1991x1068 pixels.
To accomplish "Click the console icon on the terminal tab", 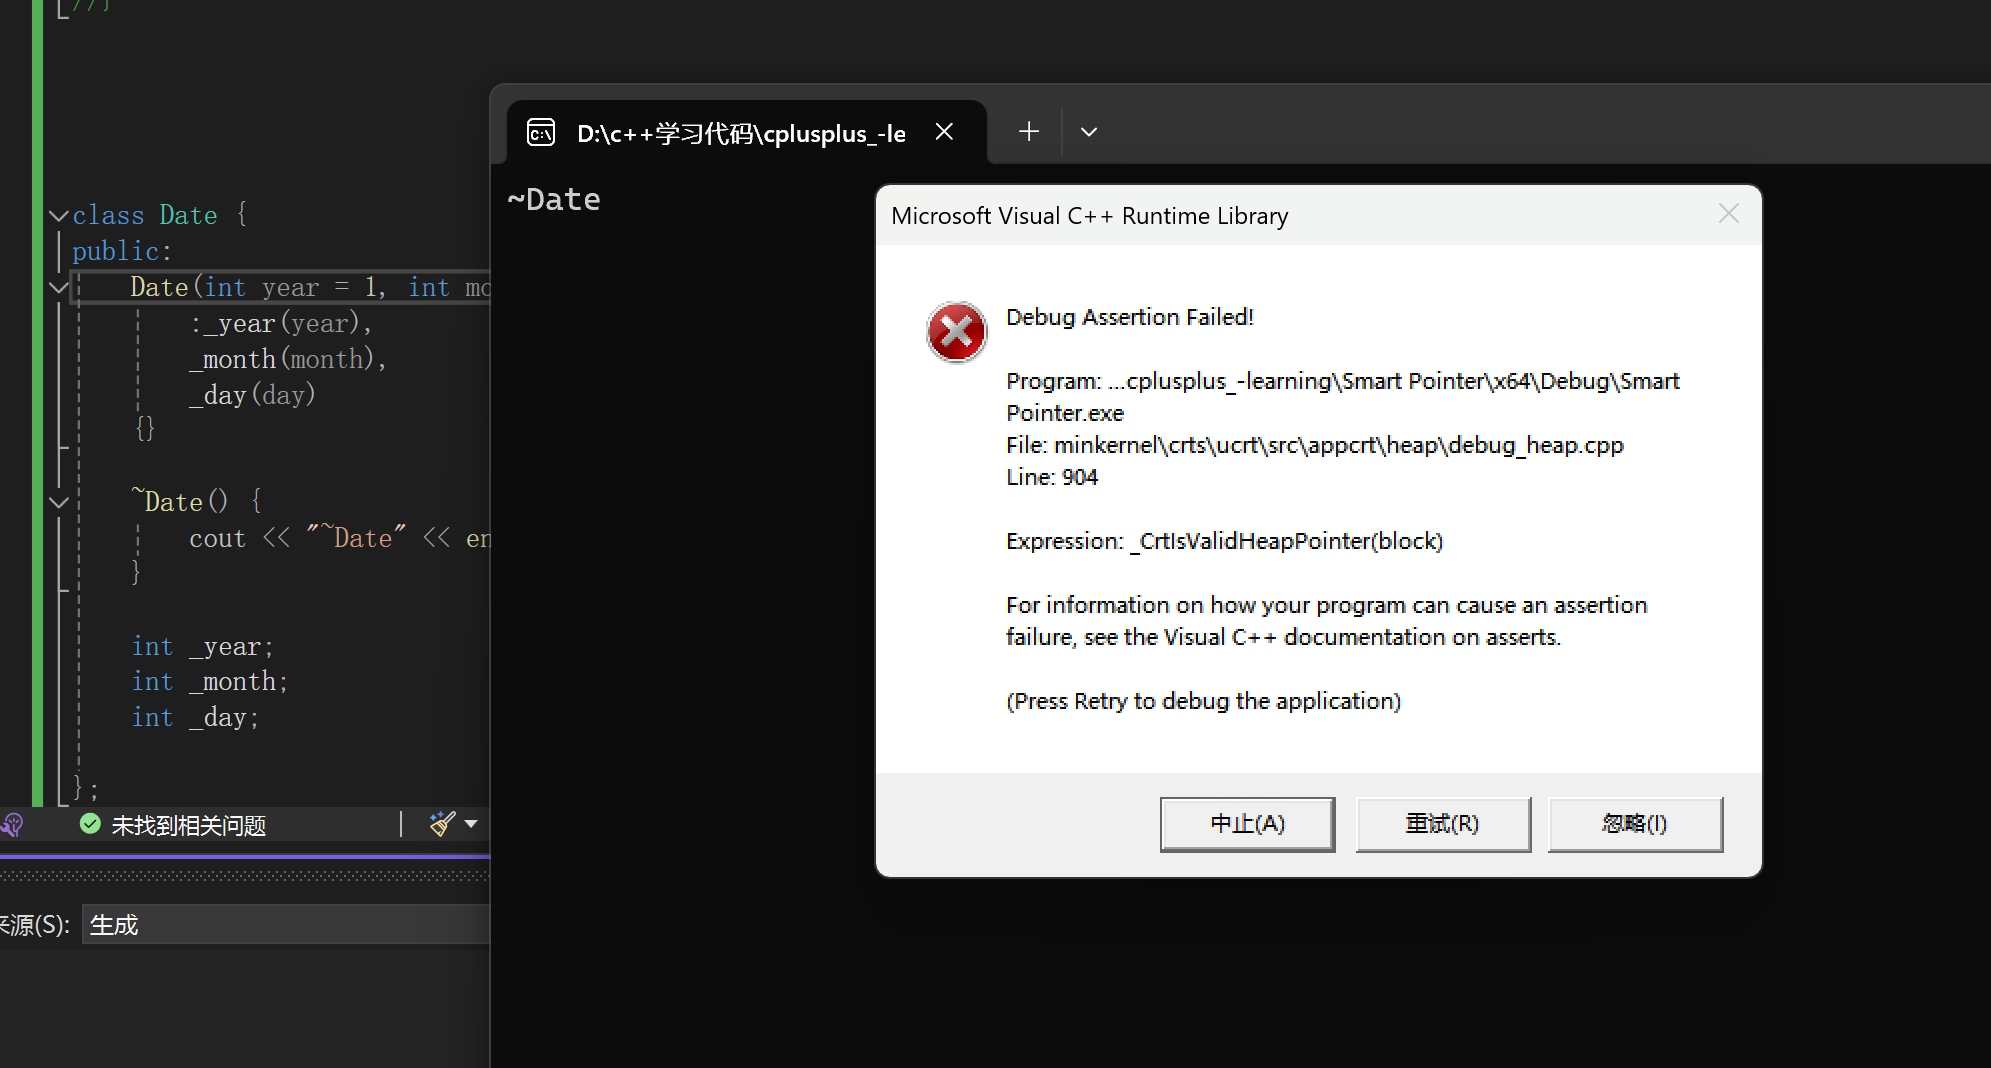I will point(541,132).
